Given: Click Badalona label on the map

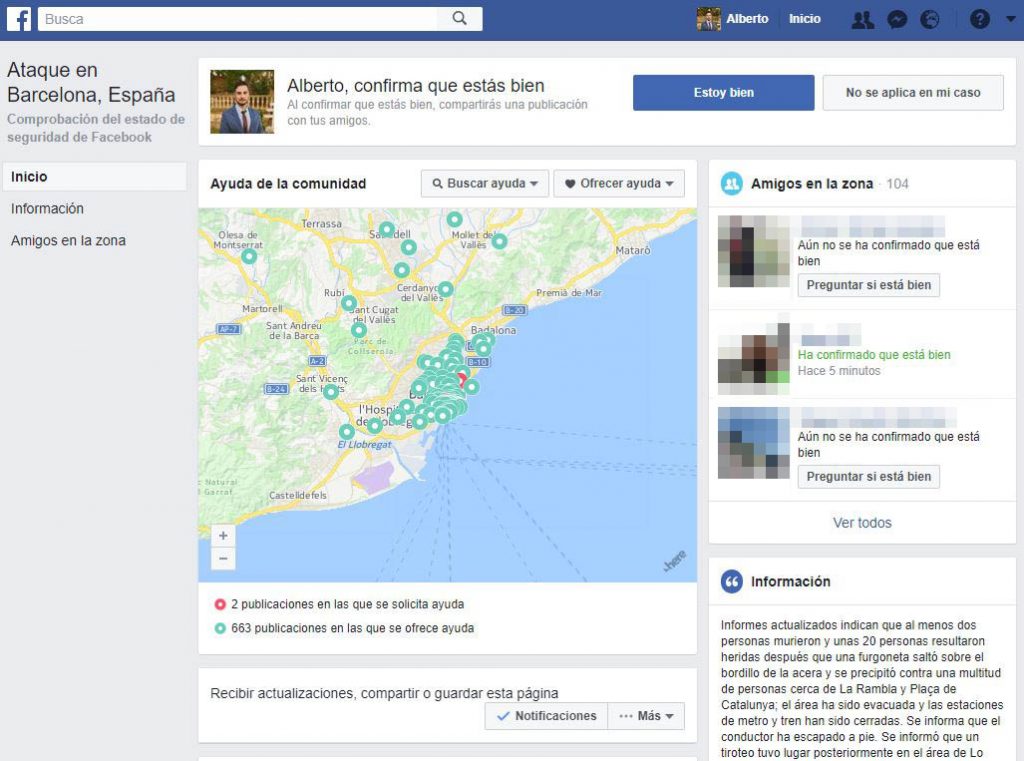Looking at the screenshot, I should (494, 330).
